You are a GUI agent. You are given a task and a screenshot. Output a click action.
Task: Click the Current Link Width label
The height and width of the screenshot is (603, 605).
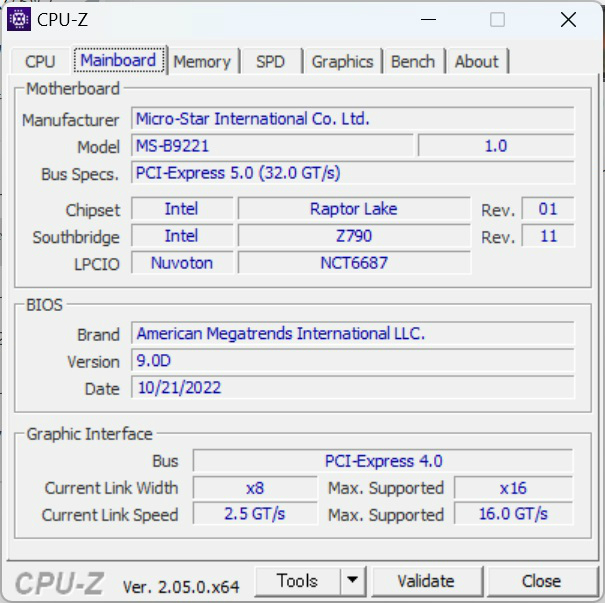coord(112,488)
